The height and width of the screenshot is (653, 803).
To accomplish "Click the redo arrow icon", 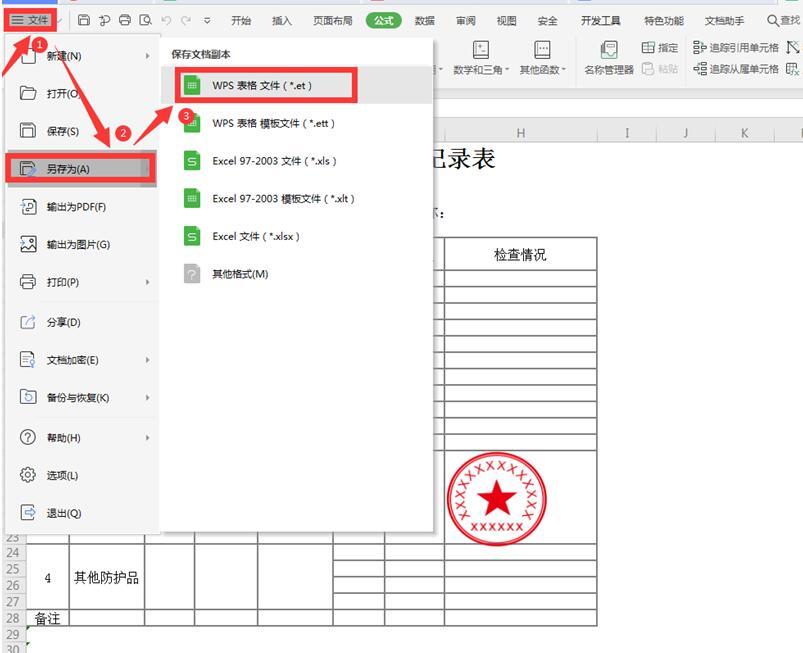I will (186, 20).
